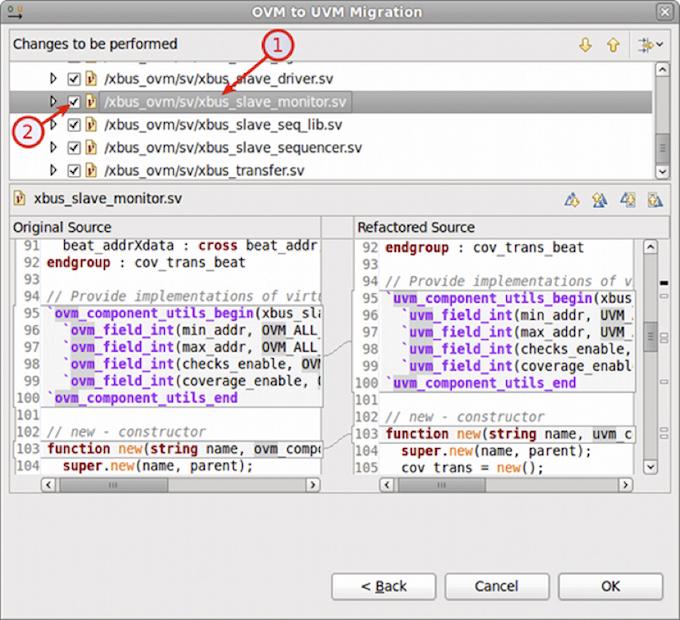This screenshot has height=620, width=680.
Task: Click the third compare viewer toolbar icon
Action: tap(628, 199)
